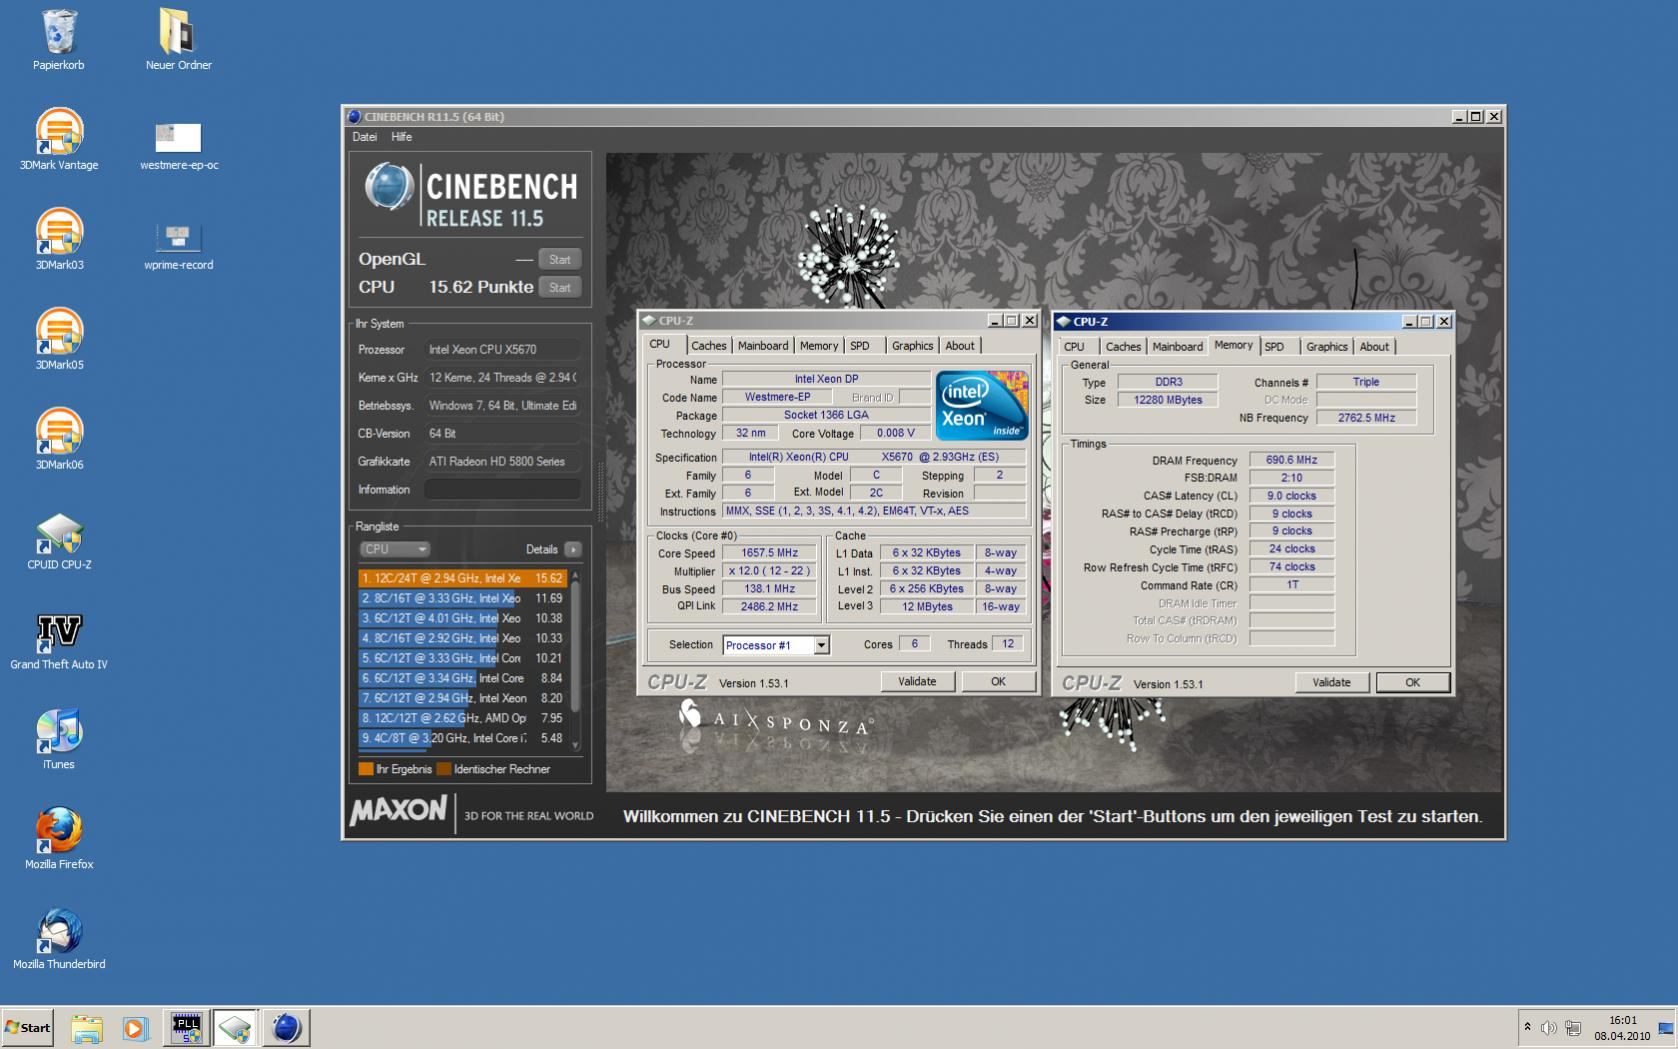Image resolution: width=1678 pixels, height=1049 pixels.
Task: Open the SPD tab in the left CPU-Z window
Action: pos(860,346)
